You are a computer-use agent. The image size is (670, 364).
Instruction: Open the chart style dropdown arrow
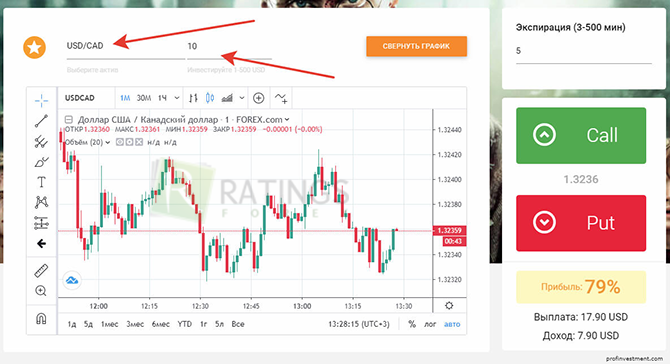242,98
